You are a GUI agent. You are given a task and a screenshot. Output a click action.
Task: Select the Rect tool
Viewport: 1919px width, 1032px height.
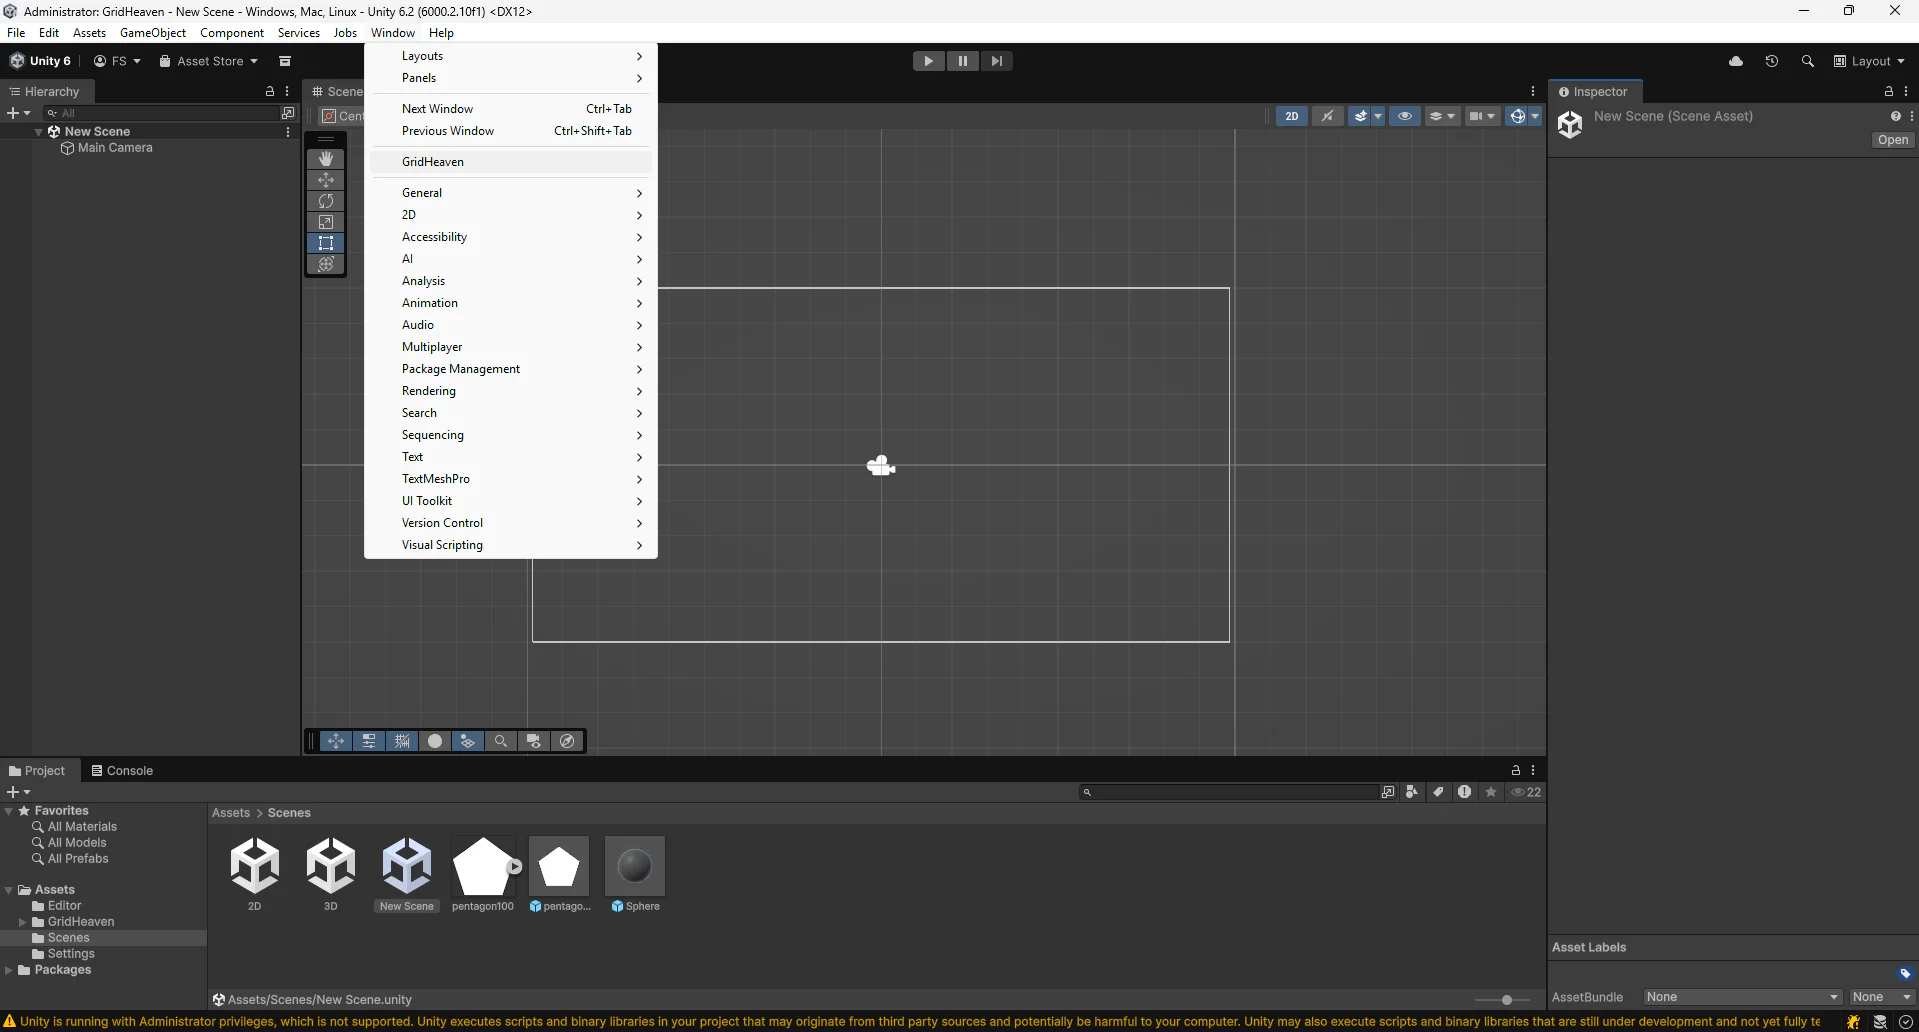pyautogui.click(x=326, y=243)
